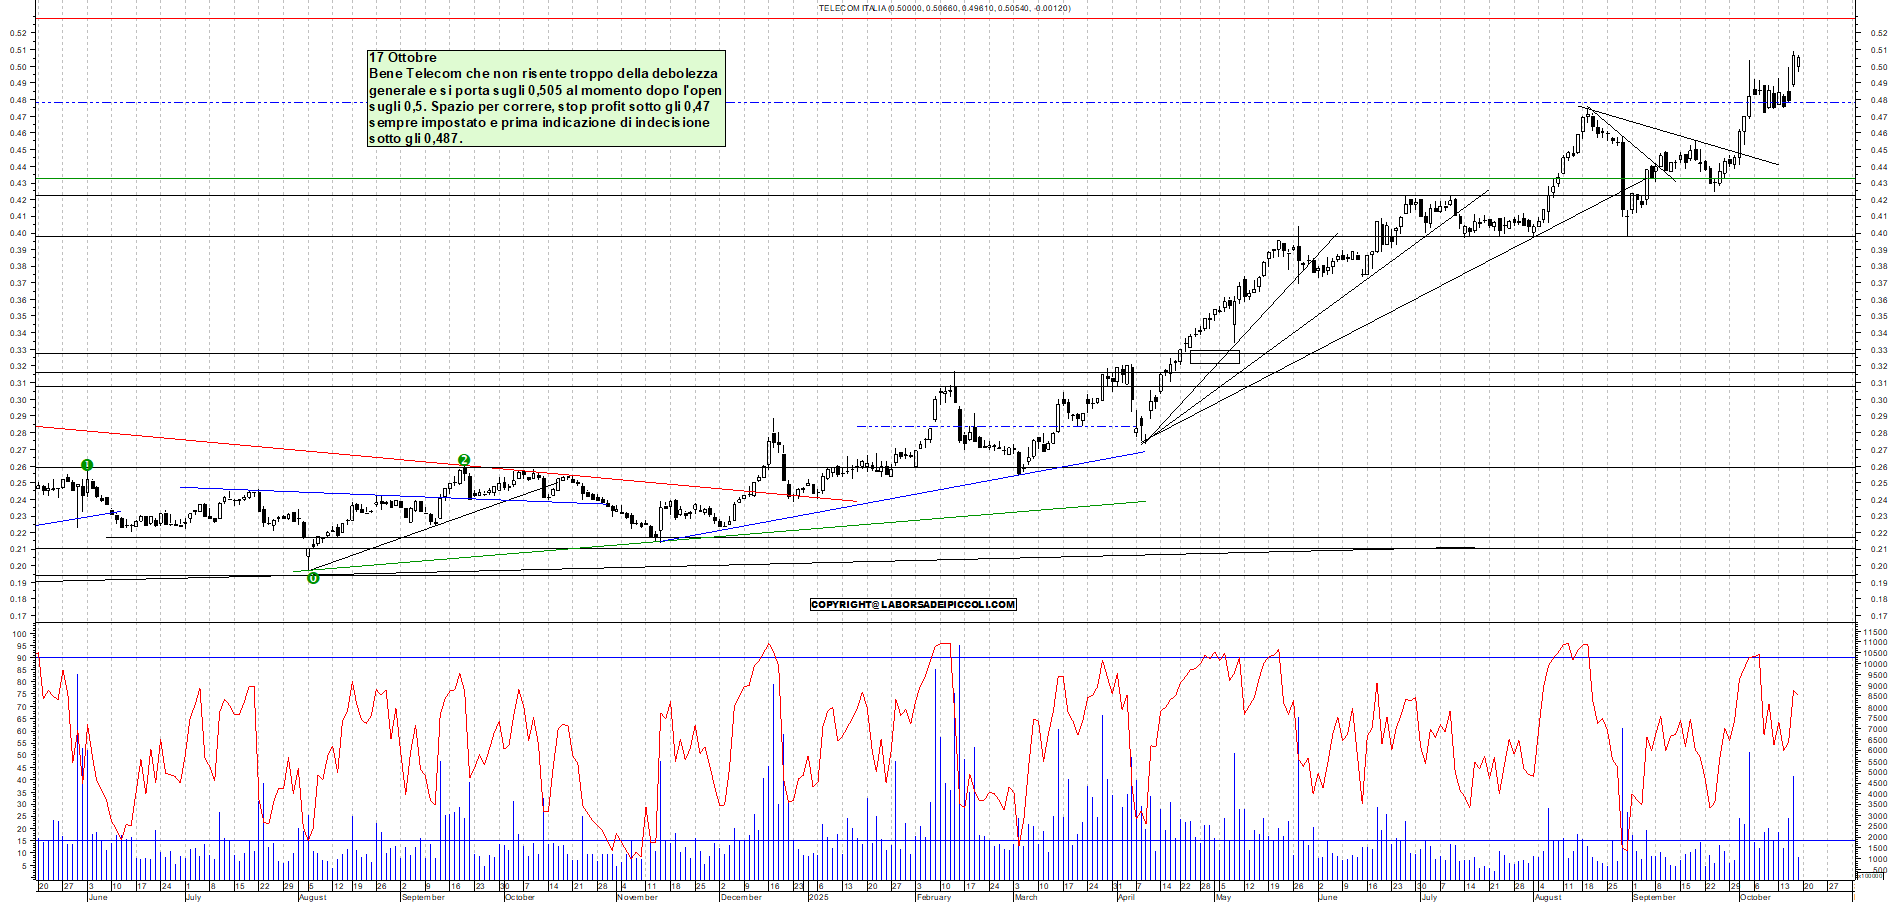Click the TELECOM ITALIA chart title
Viewport: 1890px width, 902px height.
click(x=944, y=8)
